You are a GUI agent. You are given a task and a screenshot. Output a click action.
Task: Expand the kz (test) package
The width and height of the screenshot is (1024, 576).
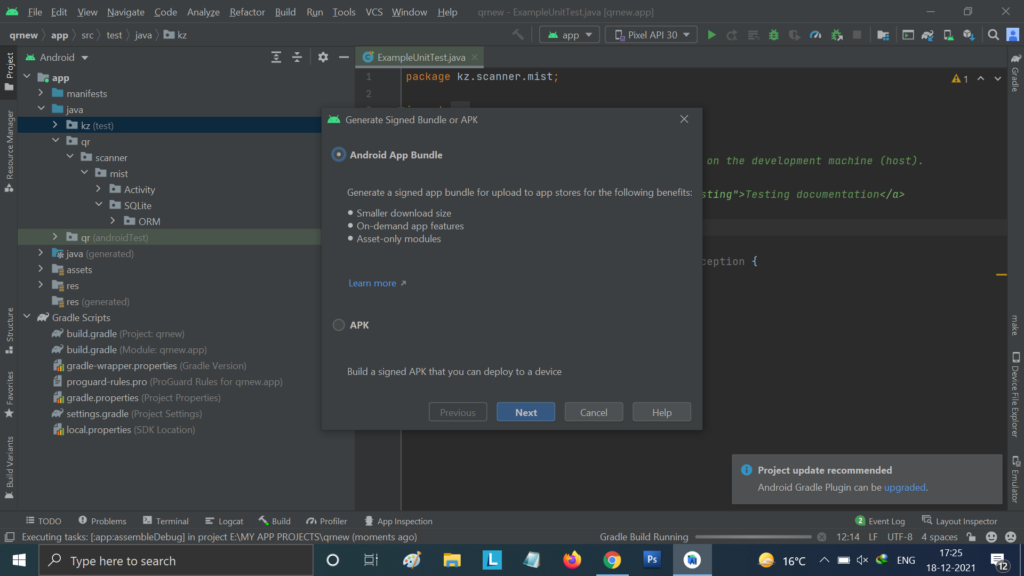tap(55, 125)
